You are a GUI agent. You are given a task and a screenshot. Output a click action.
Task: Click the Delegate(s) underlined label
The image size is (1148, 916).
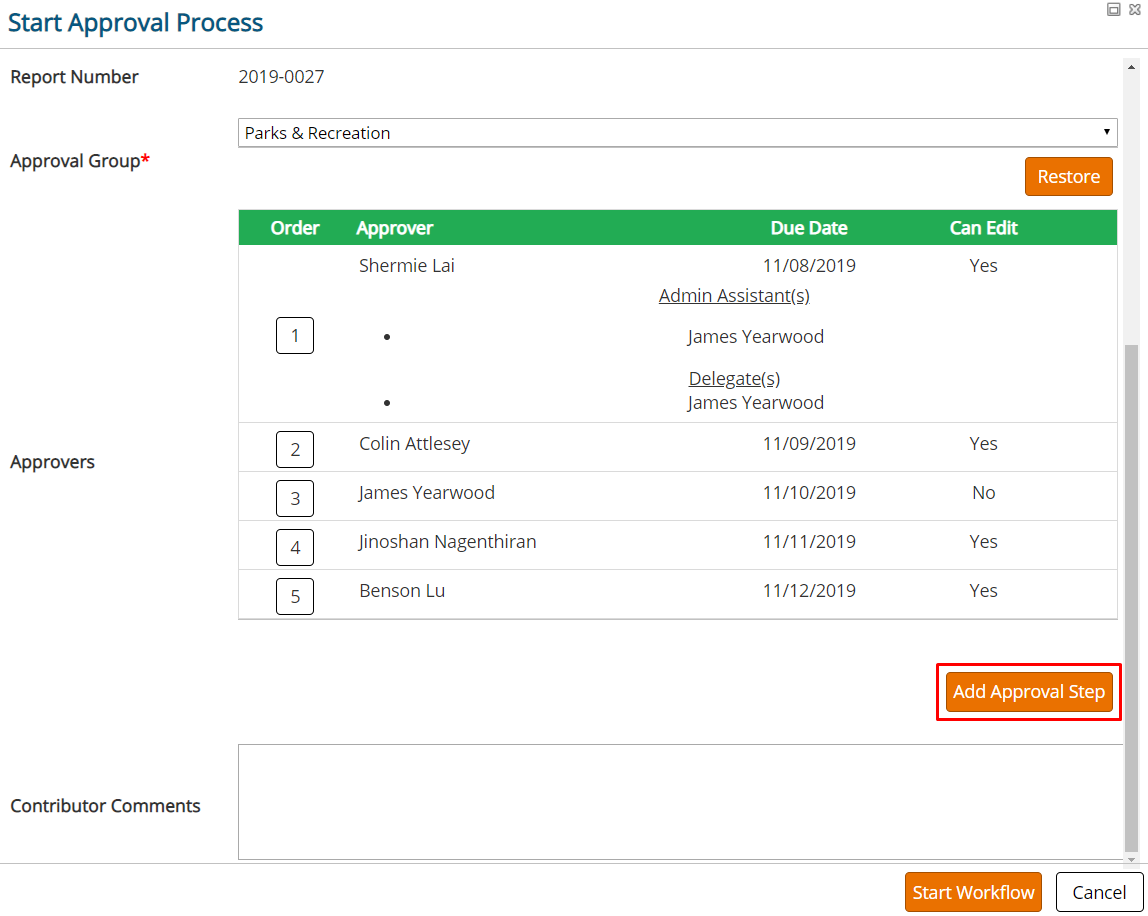point(734,379)
